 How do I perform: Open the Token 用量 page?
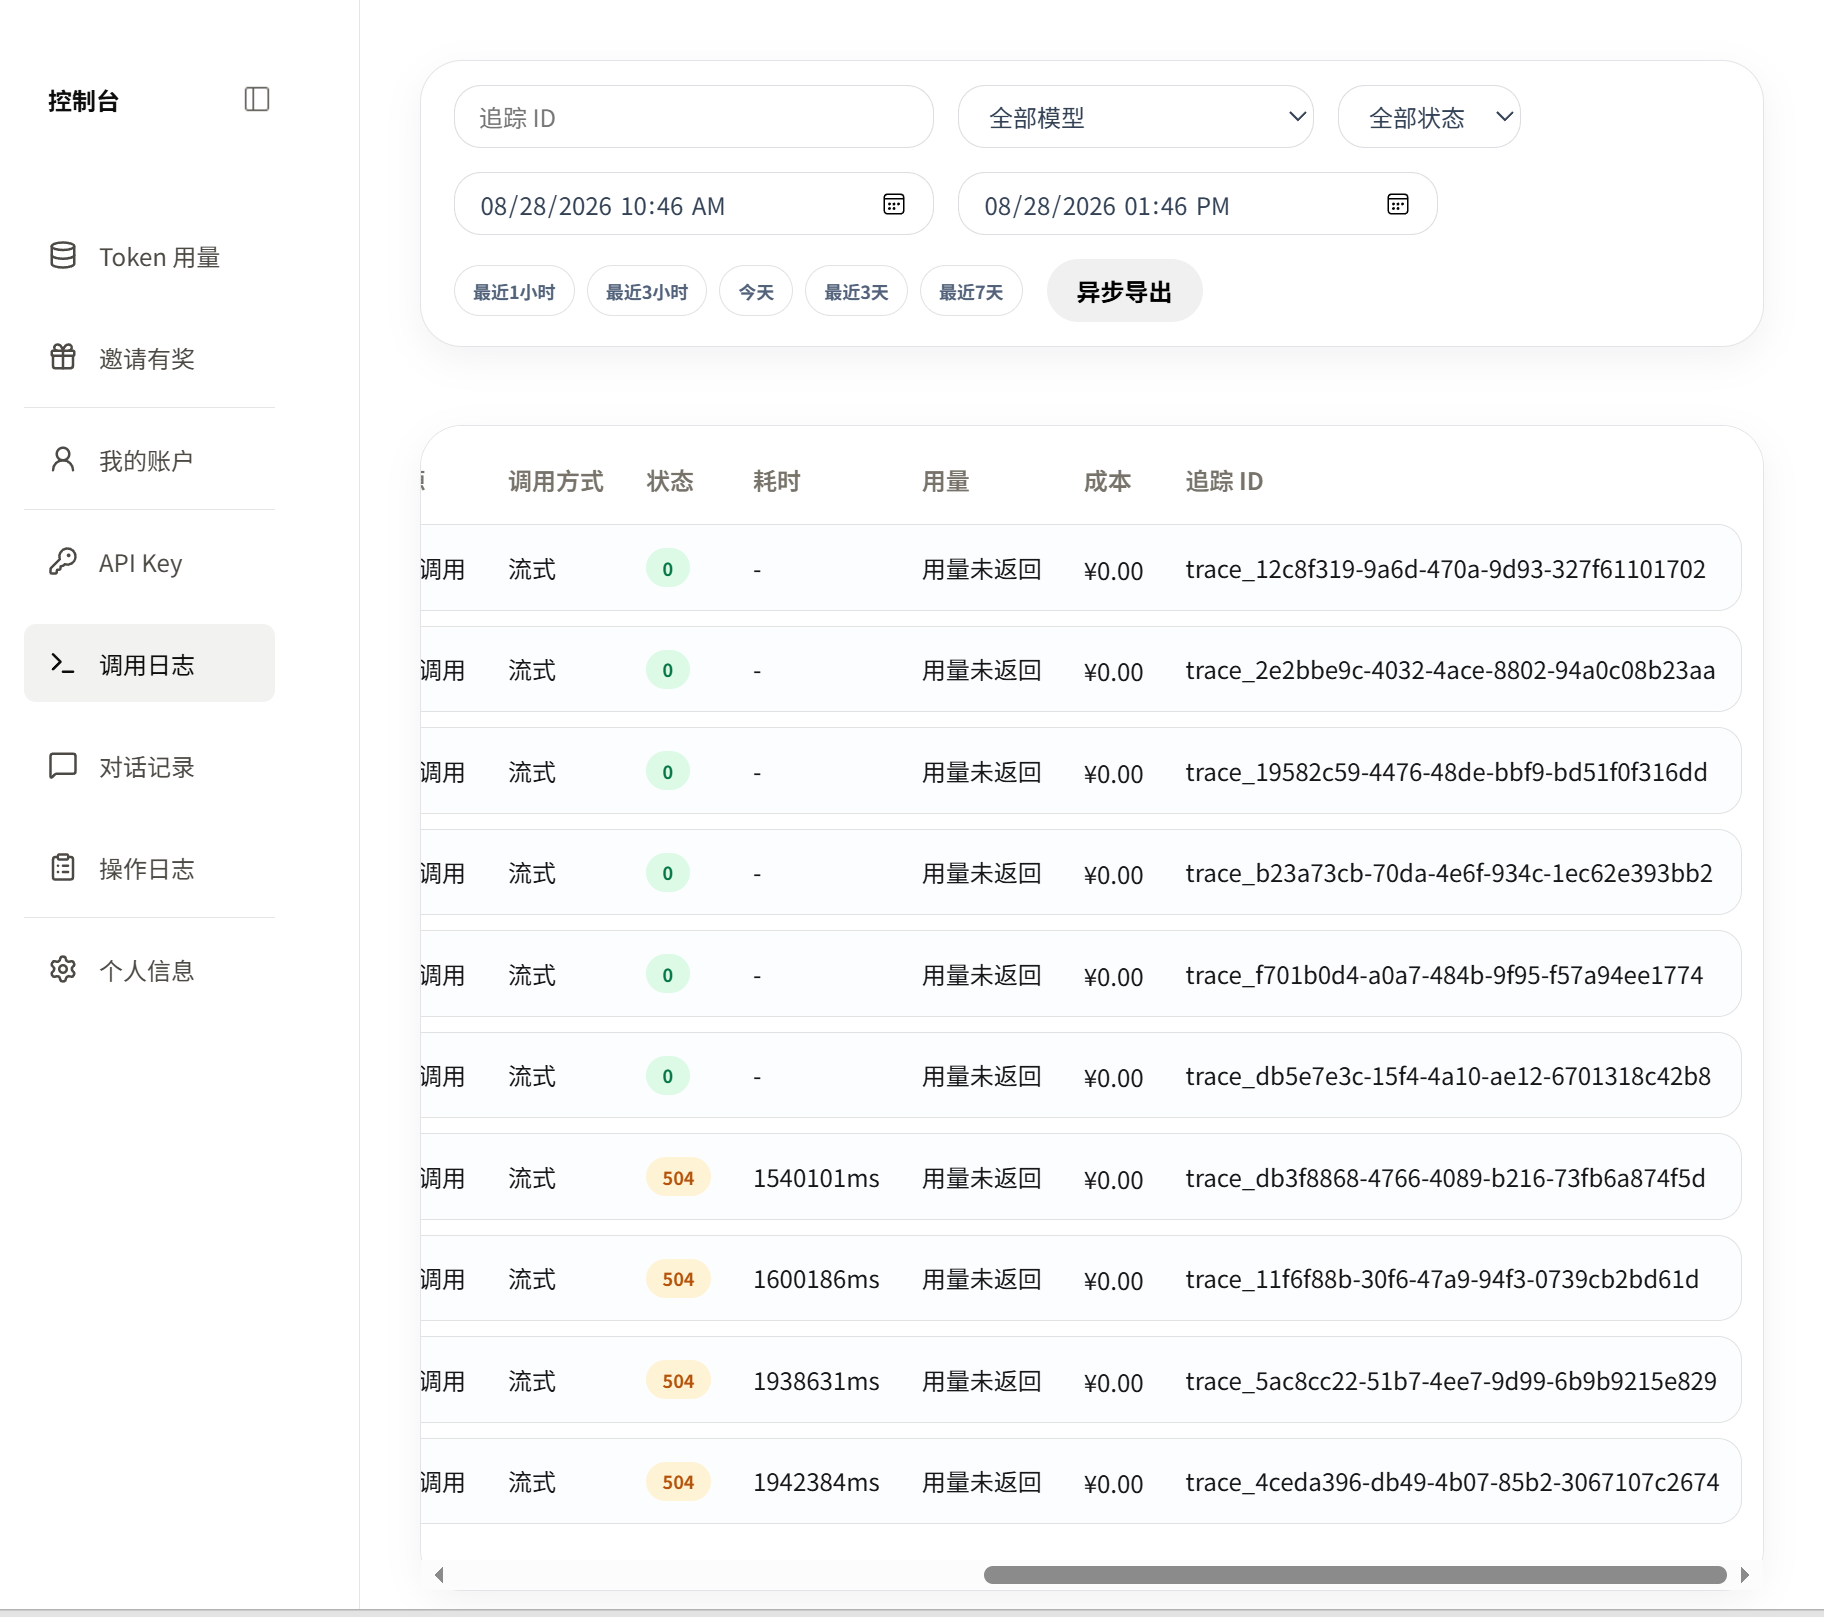[149, 257]
